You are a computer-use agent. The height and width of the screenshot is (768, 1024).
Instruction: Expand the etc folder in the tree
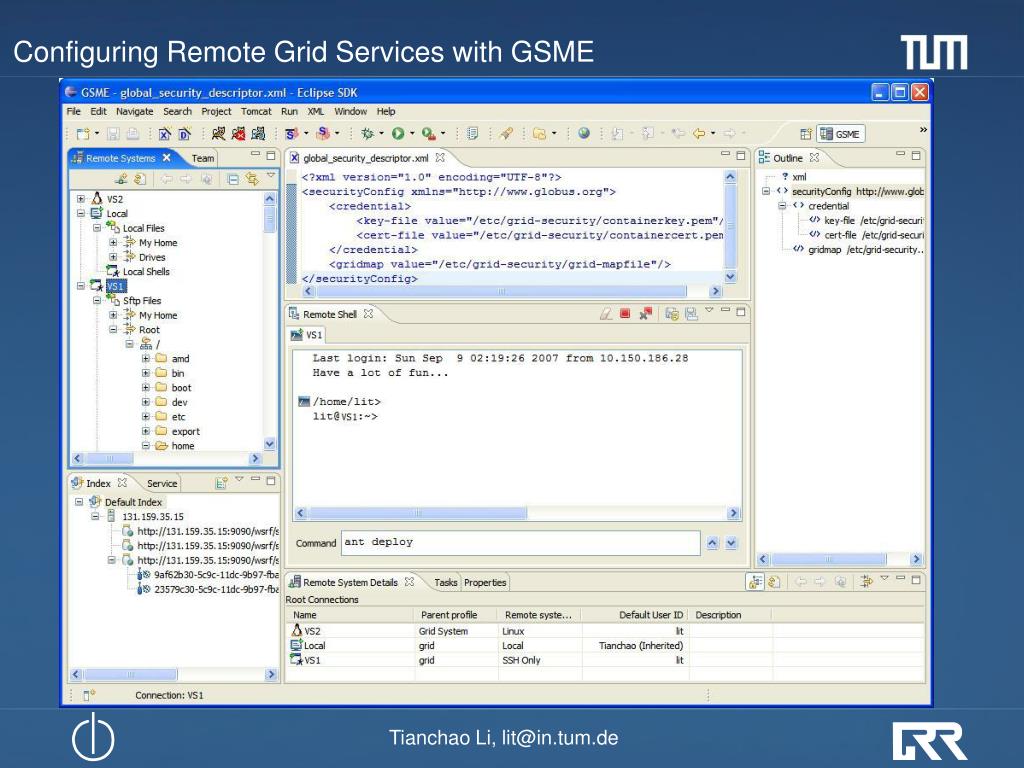coord(146,417)
